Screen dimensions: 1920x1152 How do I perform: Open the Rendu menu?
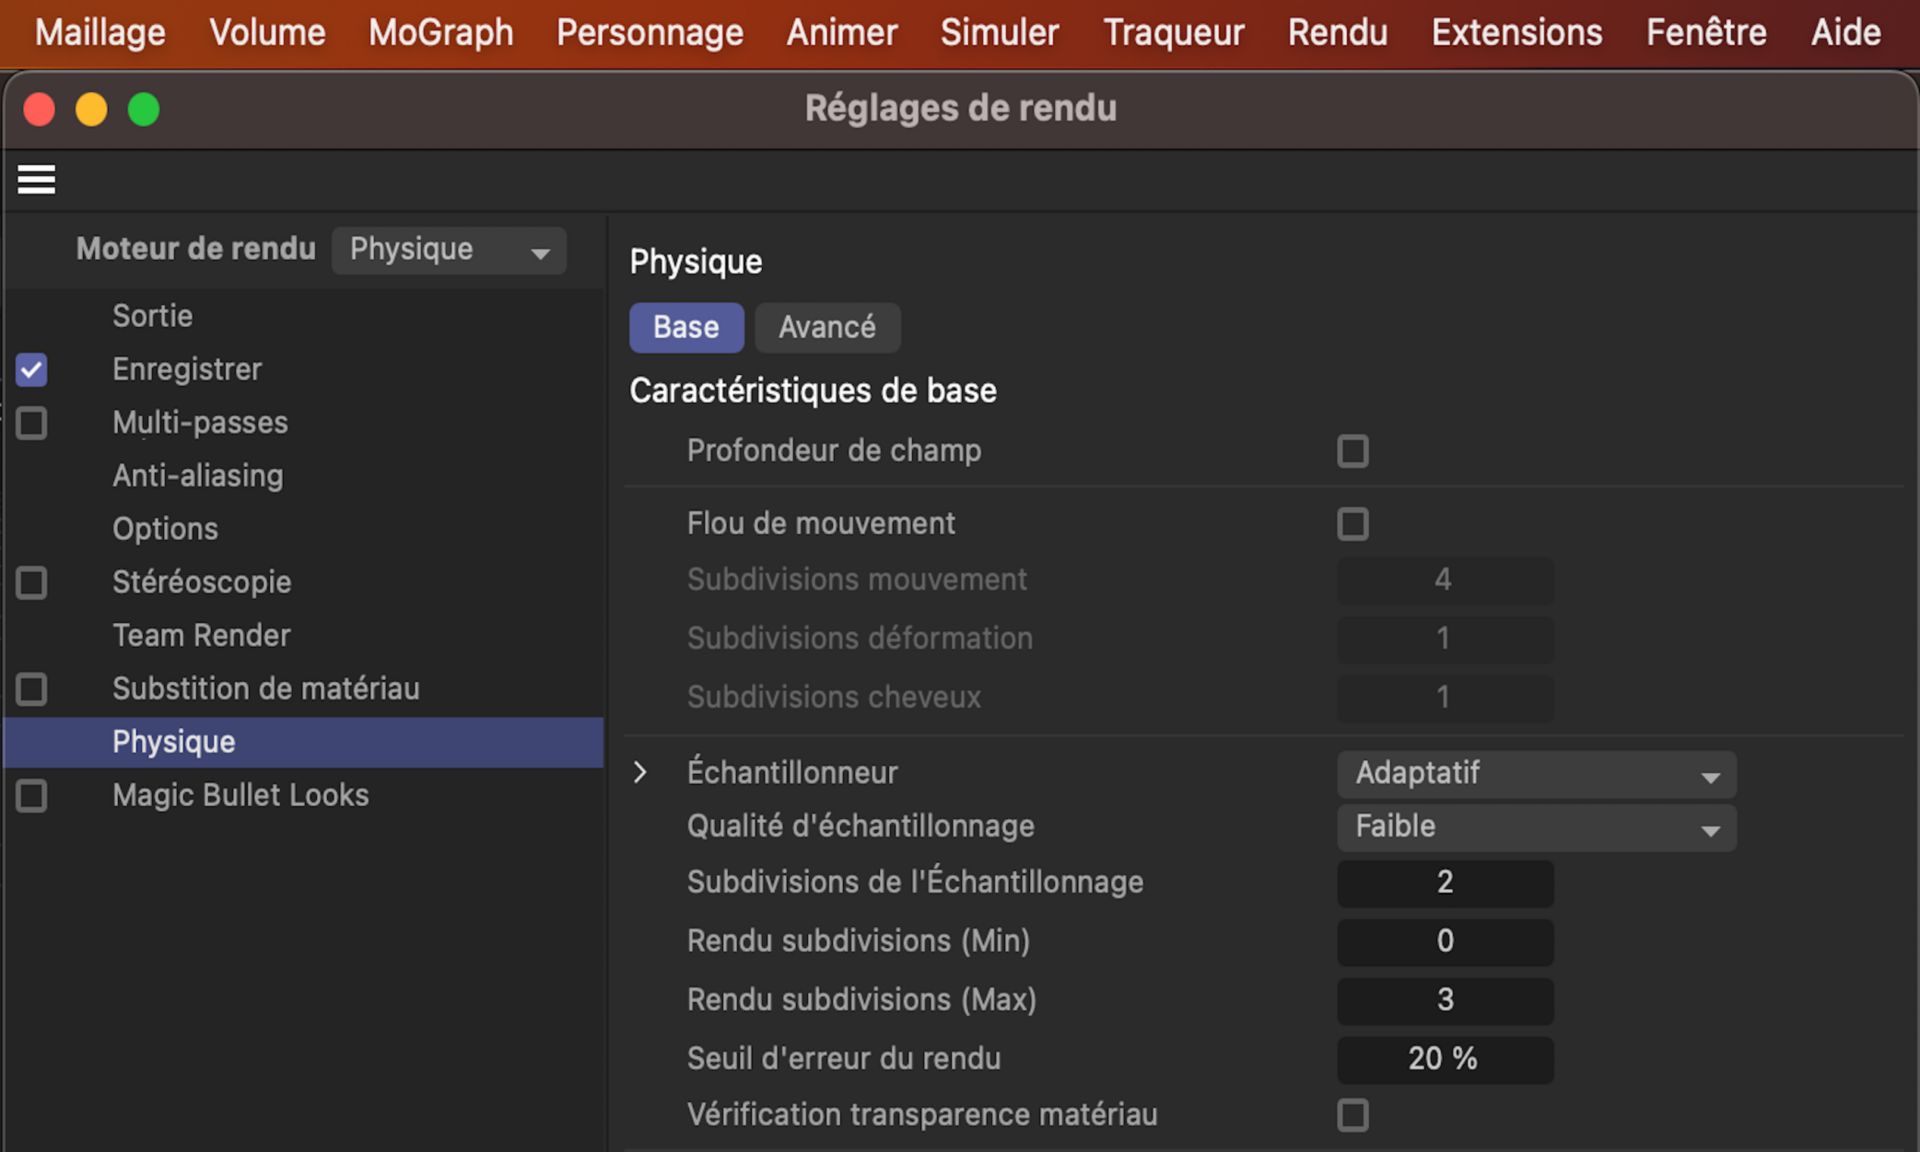point(1337,33)
